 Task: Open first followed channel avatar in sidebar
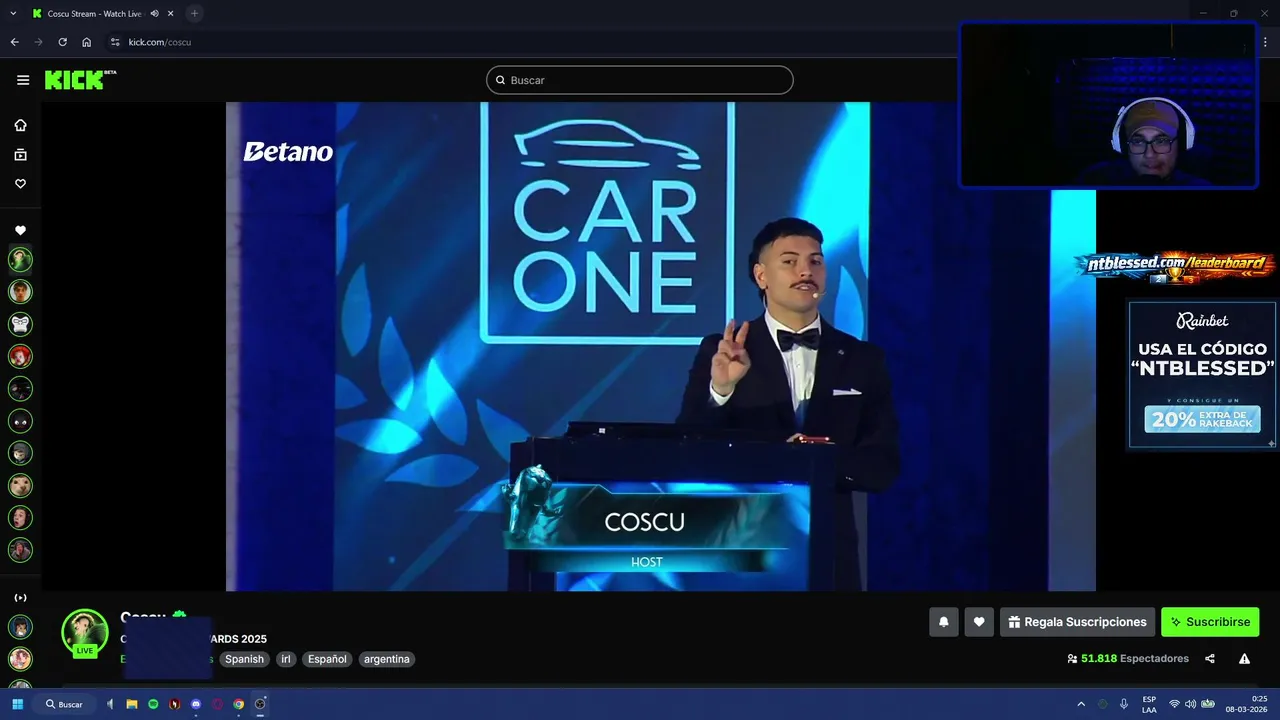point(20,260)
